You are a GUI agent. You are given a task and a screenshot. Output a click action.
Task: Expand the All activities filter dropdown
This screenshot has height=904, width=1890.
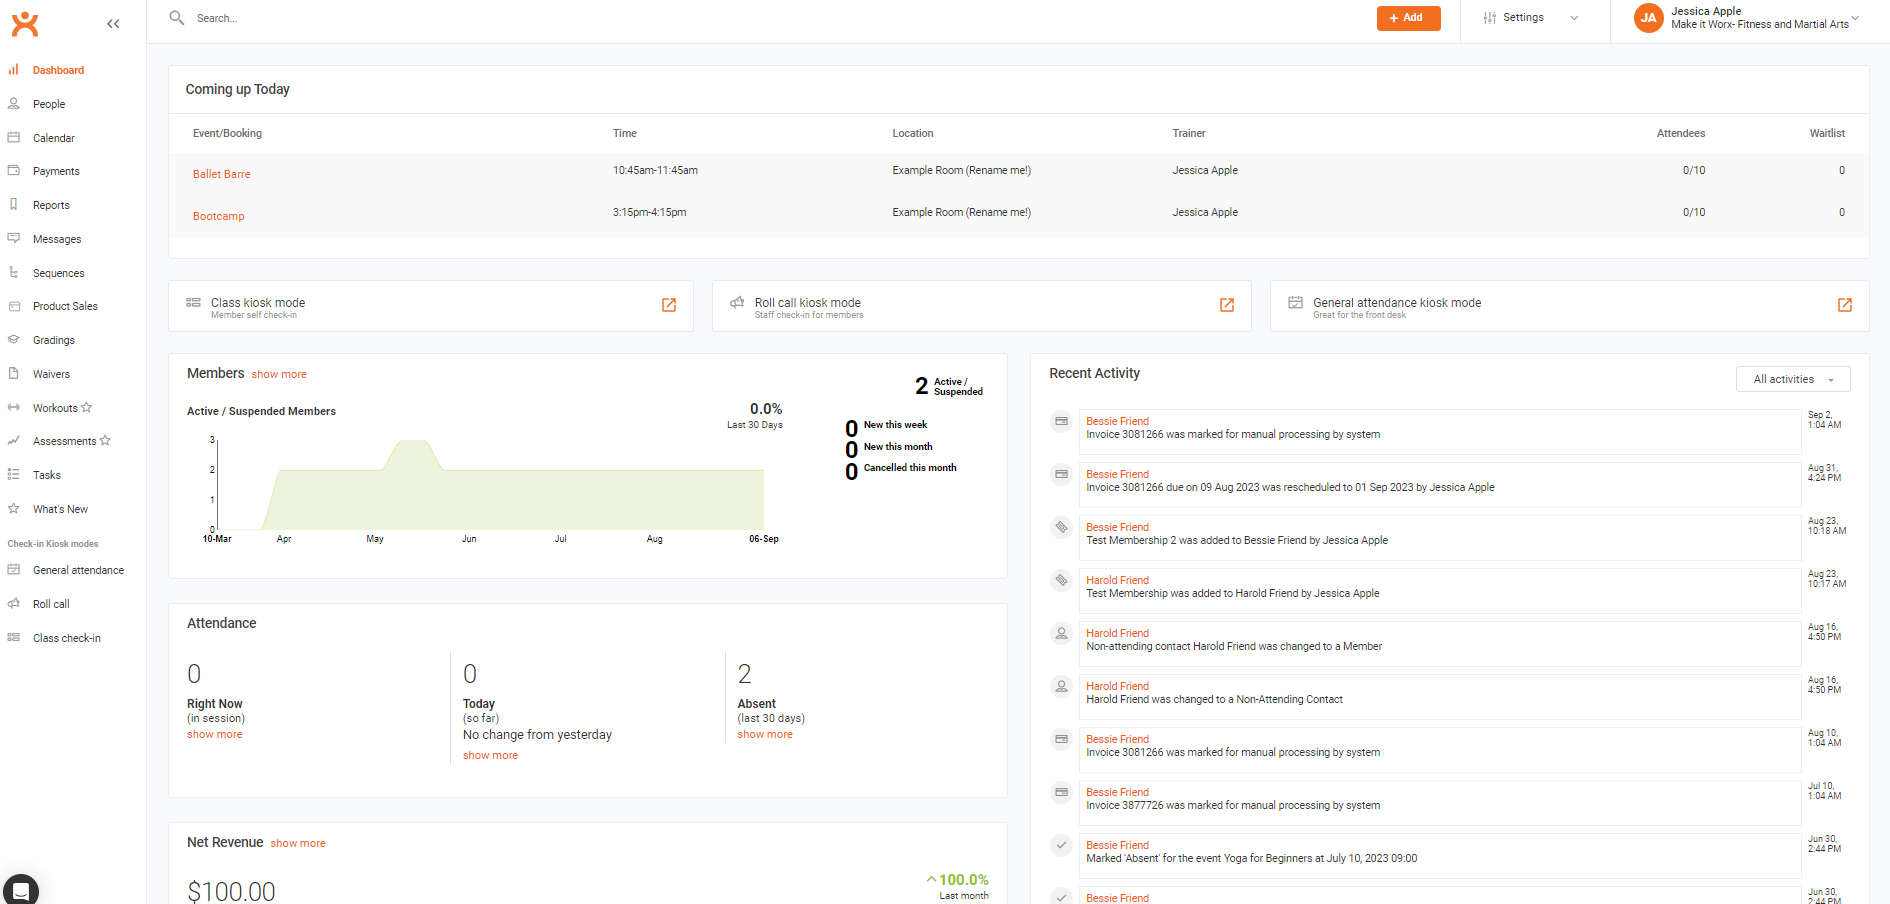[1793, 379]
